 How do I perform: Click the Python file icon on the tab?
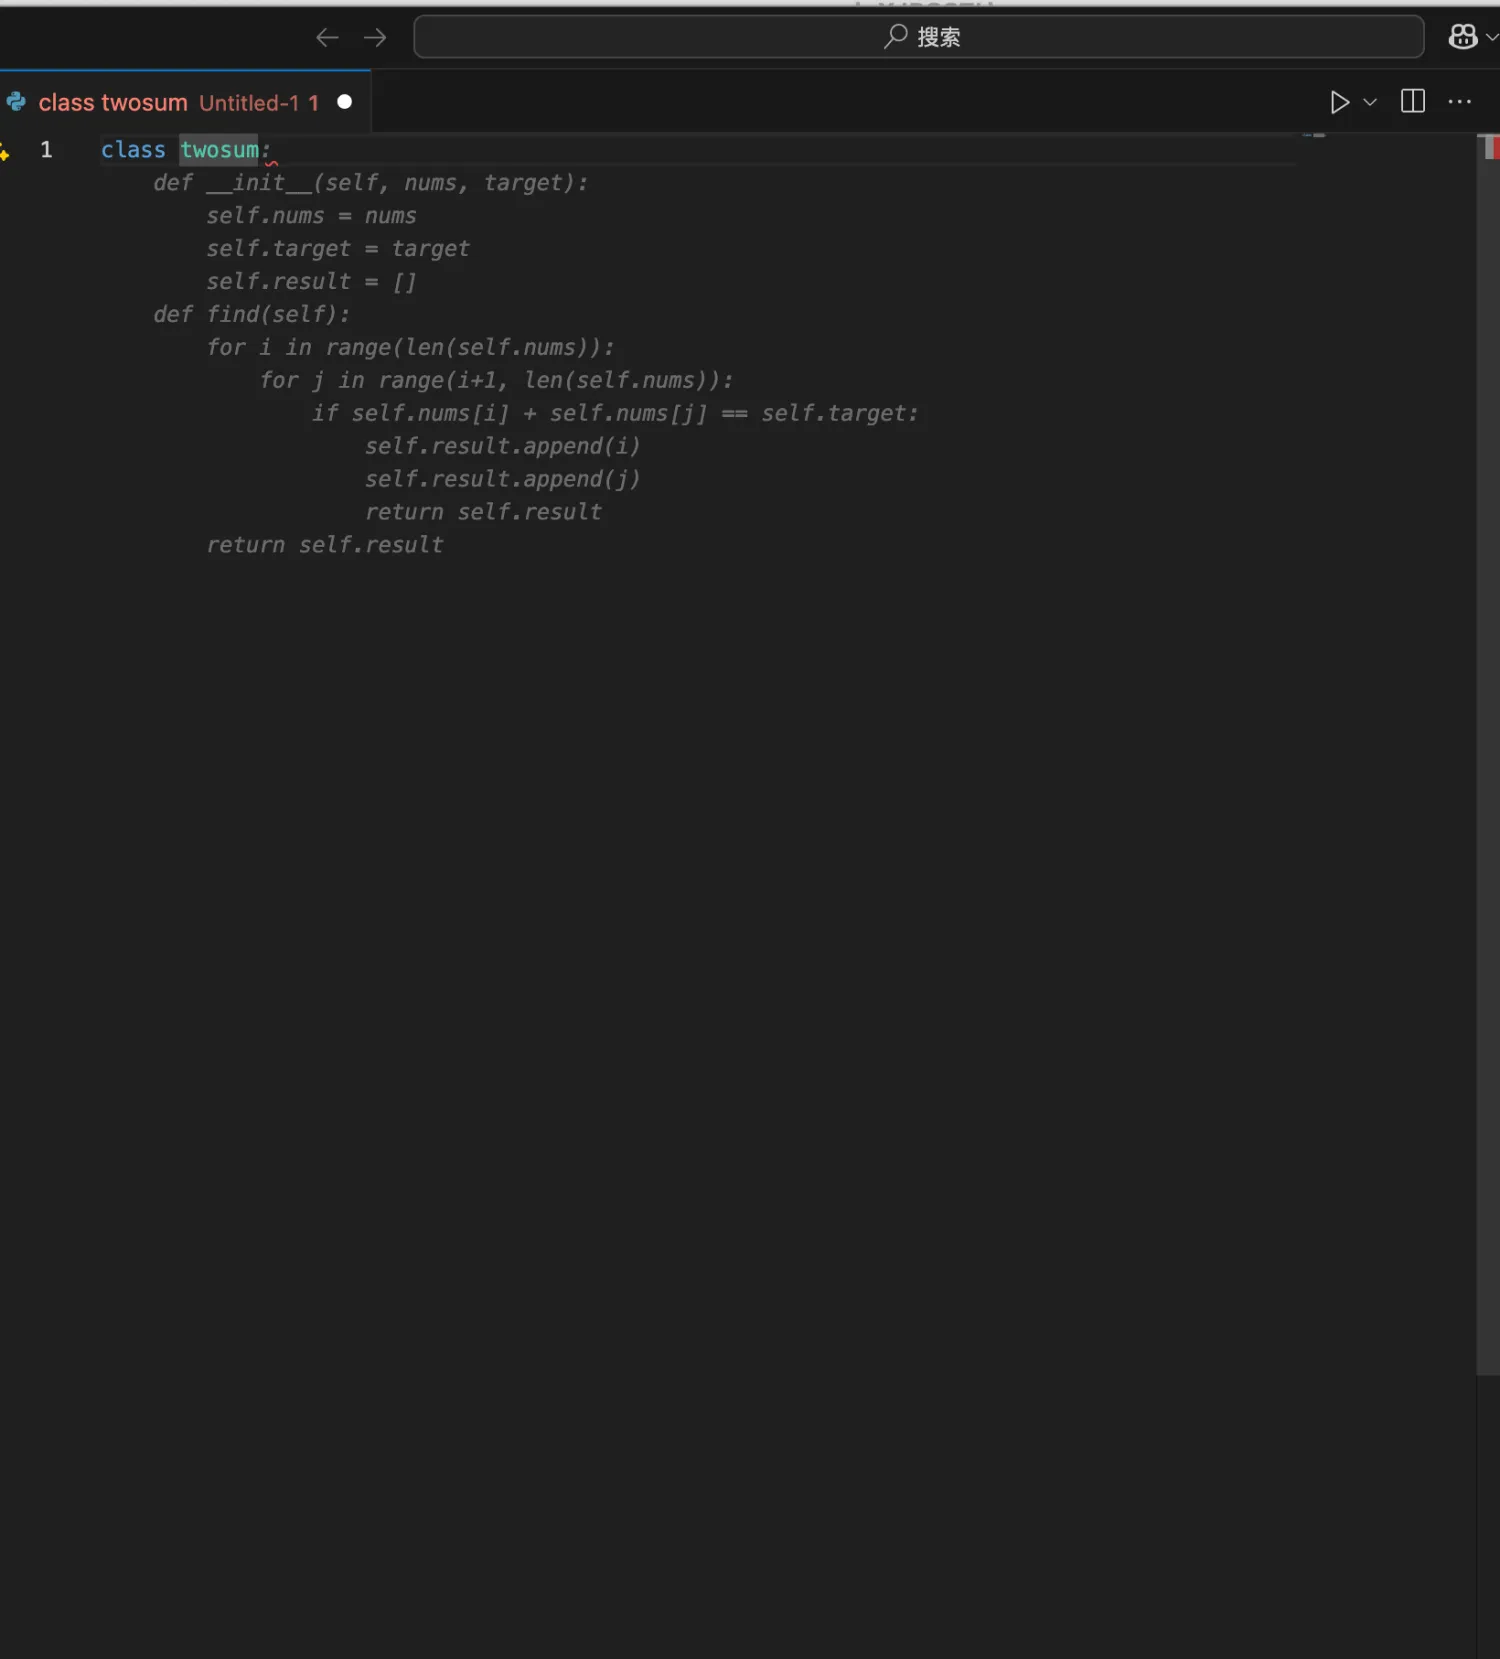pos(16,102)
